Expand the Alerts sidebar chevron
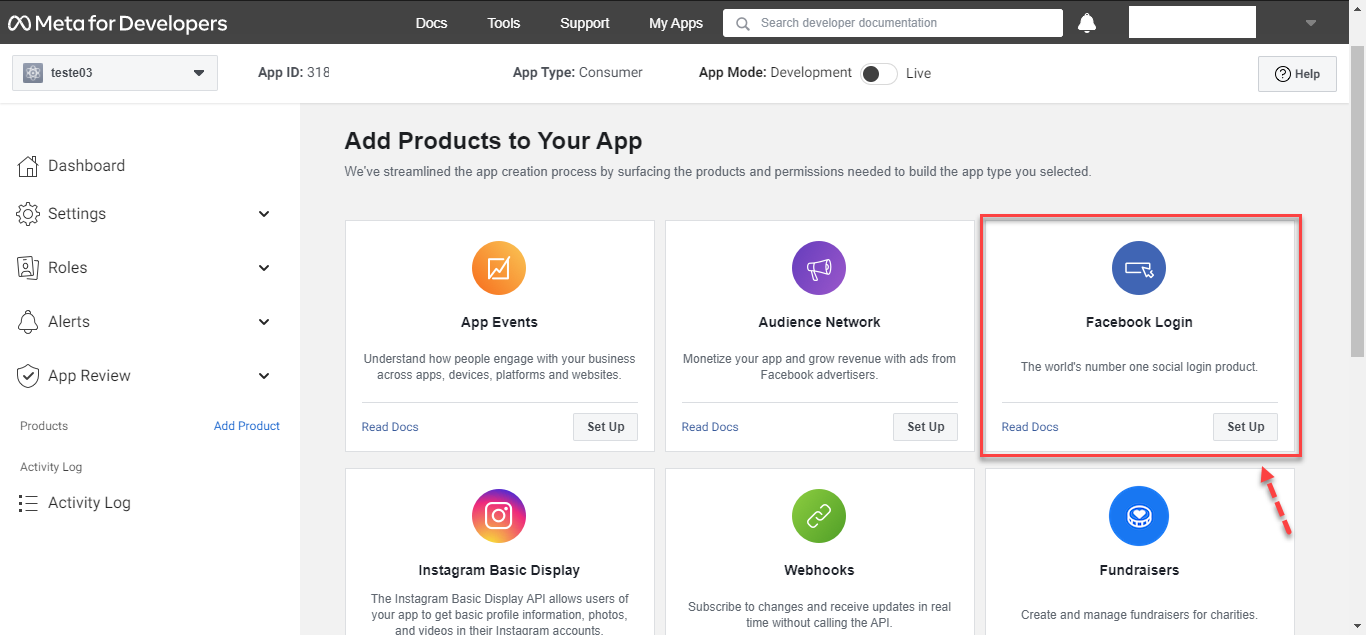Image resolution: width=1366 pixels, height=635 pixels. [x=264, y=322]
